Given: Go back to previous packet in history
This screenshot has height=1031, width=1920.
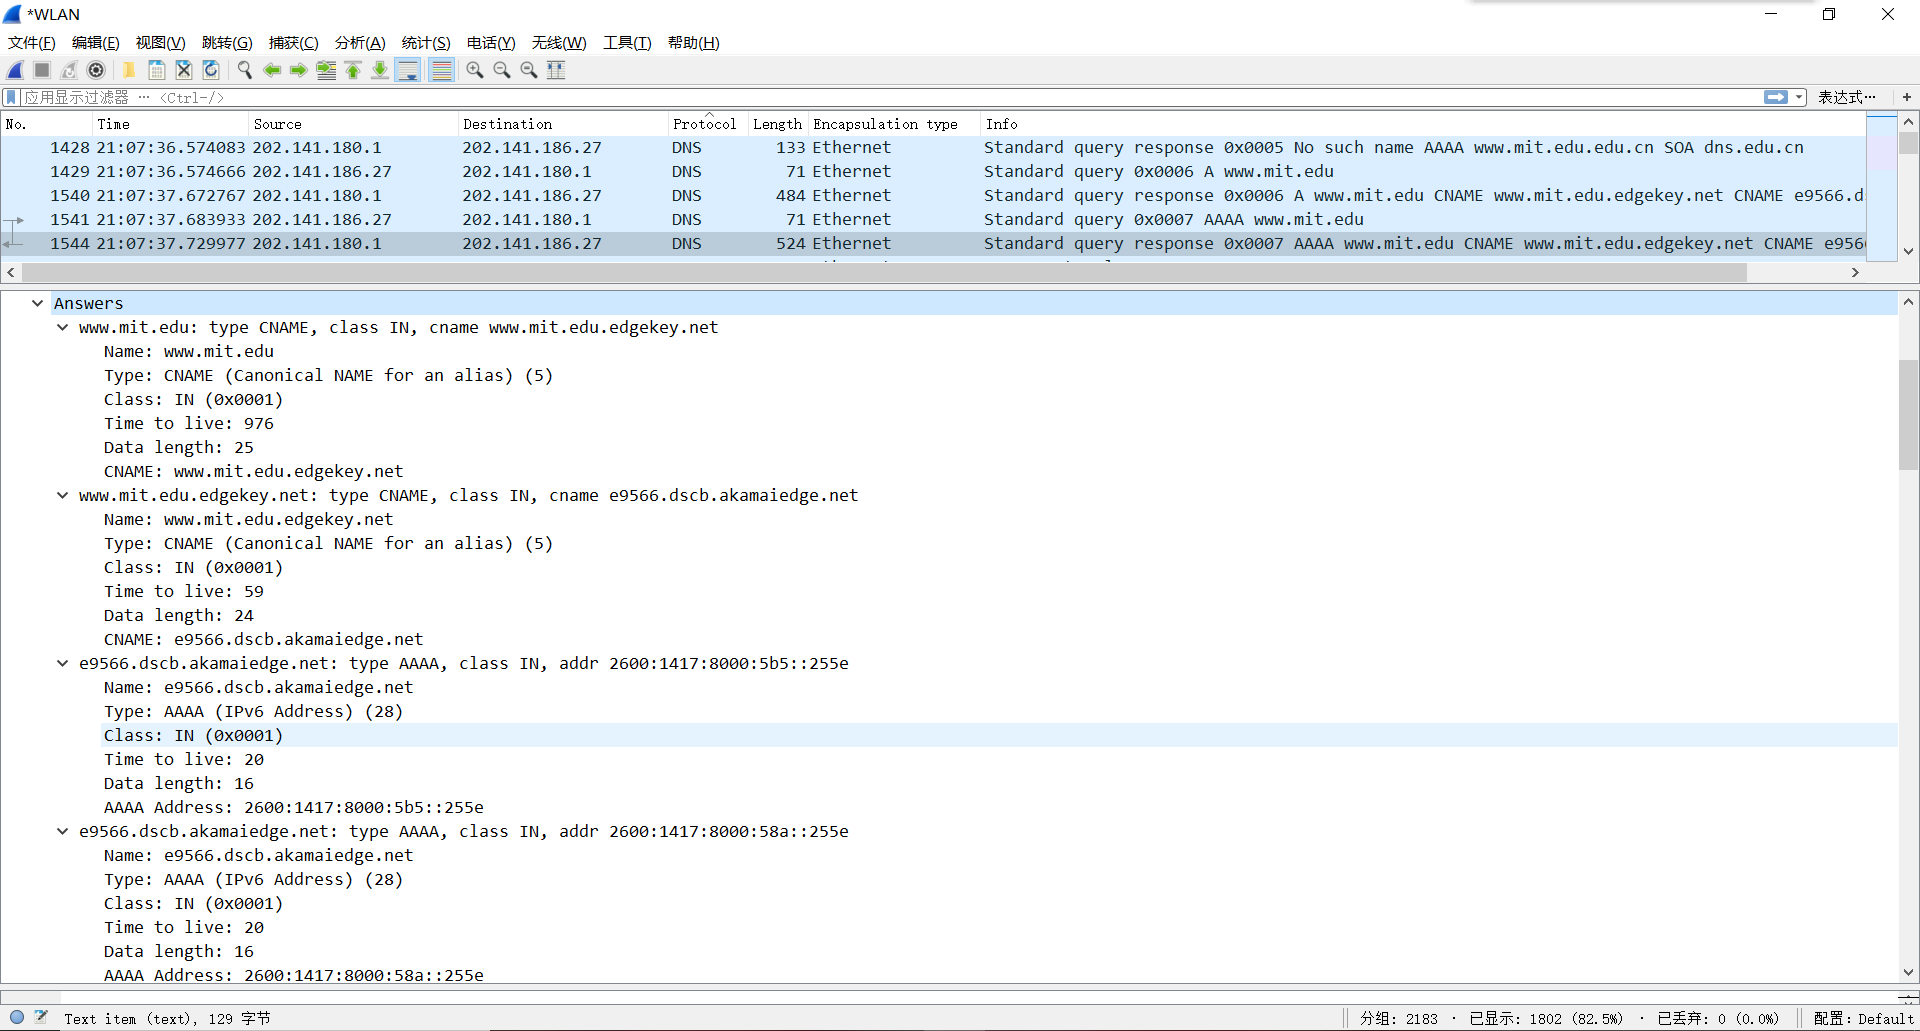Looking at the screenshot, I should [x=271, y=70].
